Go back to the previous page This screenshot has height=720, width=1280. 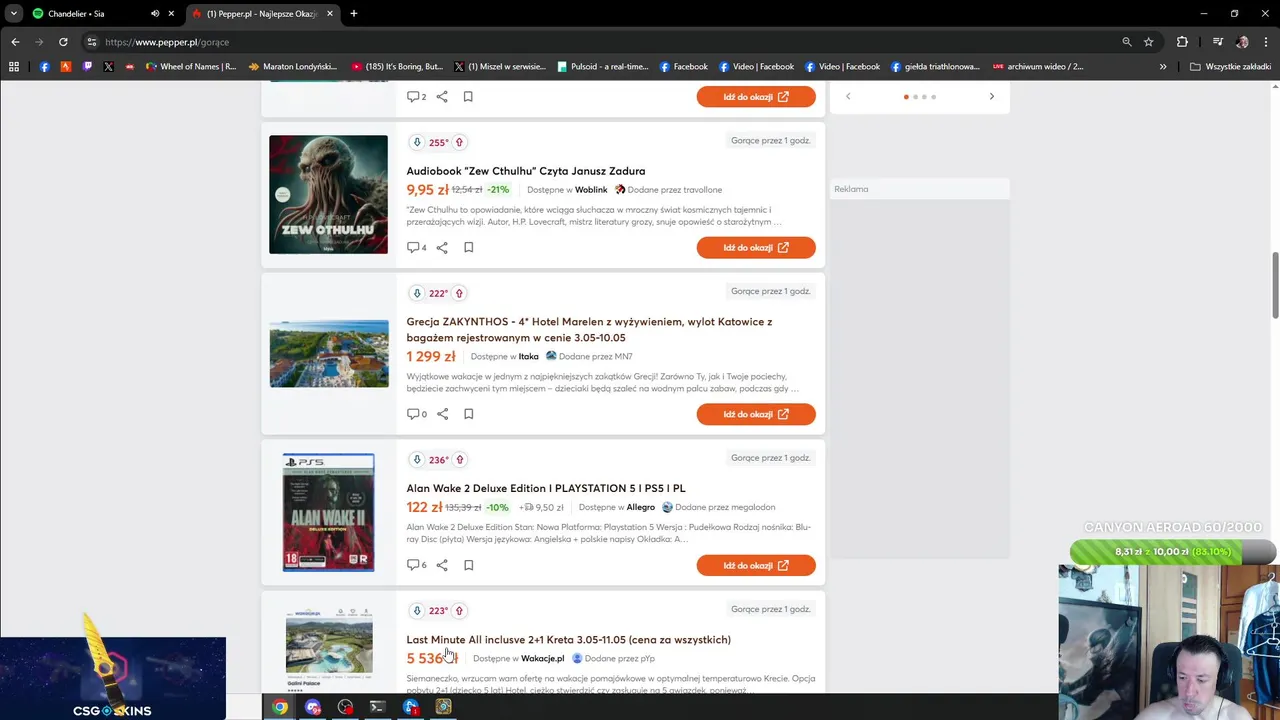click(x=15, y=42)
